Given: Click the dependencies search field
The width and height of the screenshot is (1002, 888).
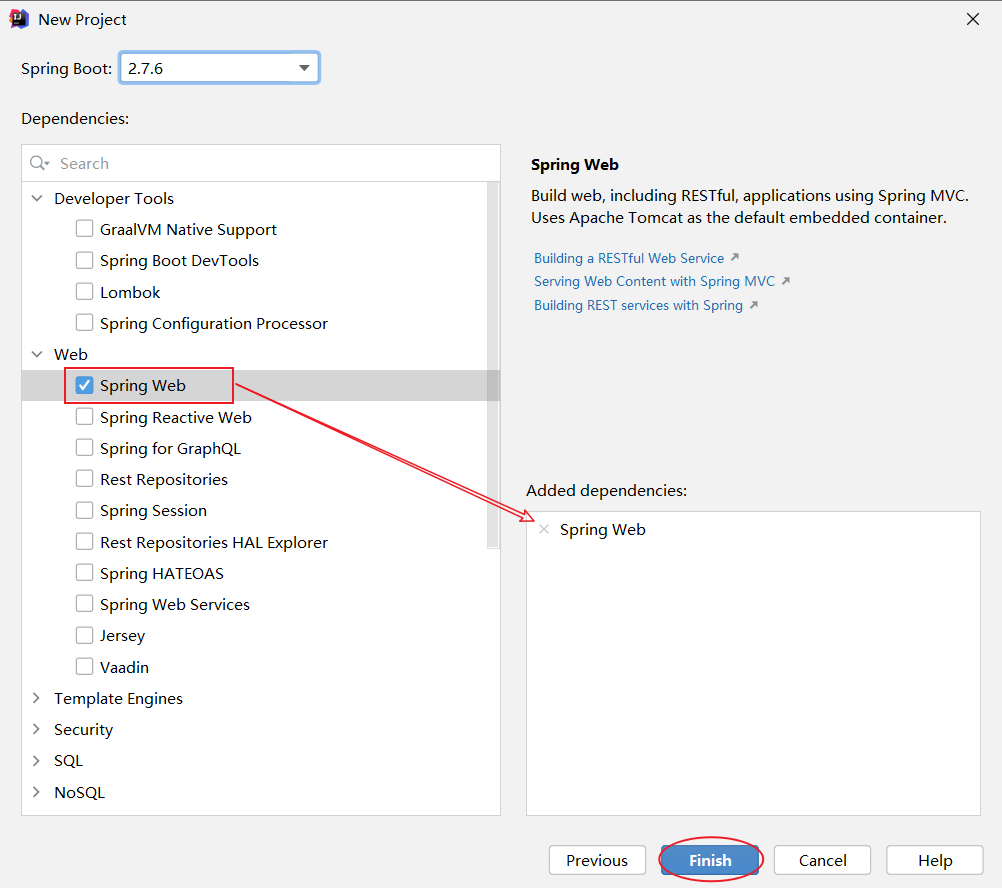Looking at the screenshot, I should (x=270, y=163).
